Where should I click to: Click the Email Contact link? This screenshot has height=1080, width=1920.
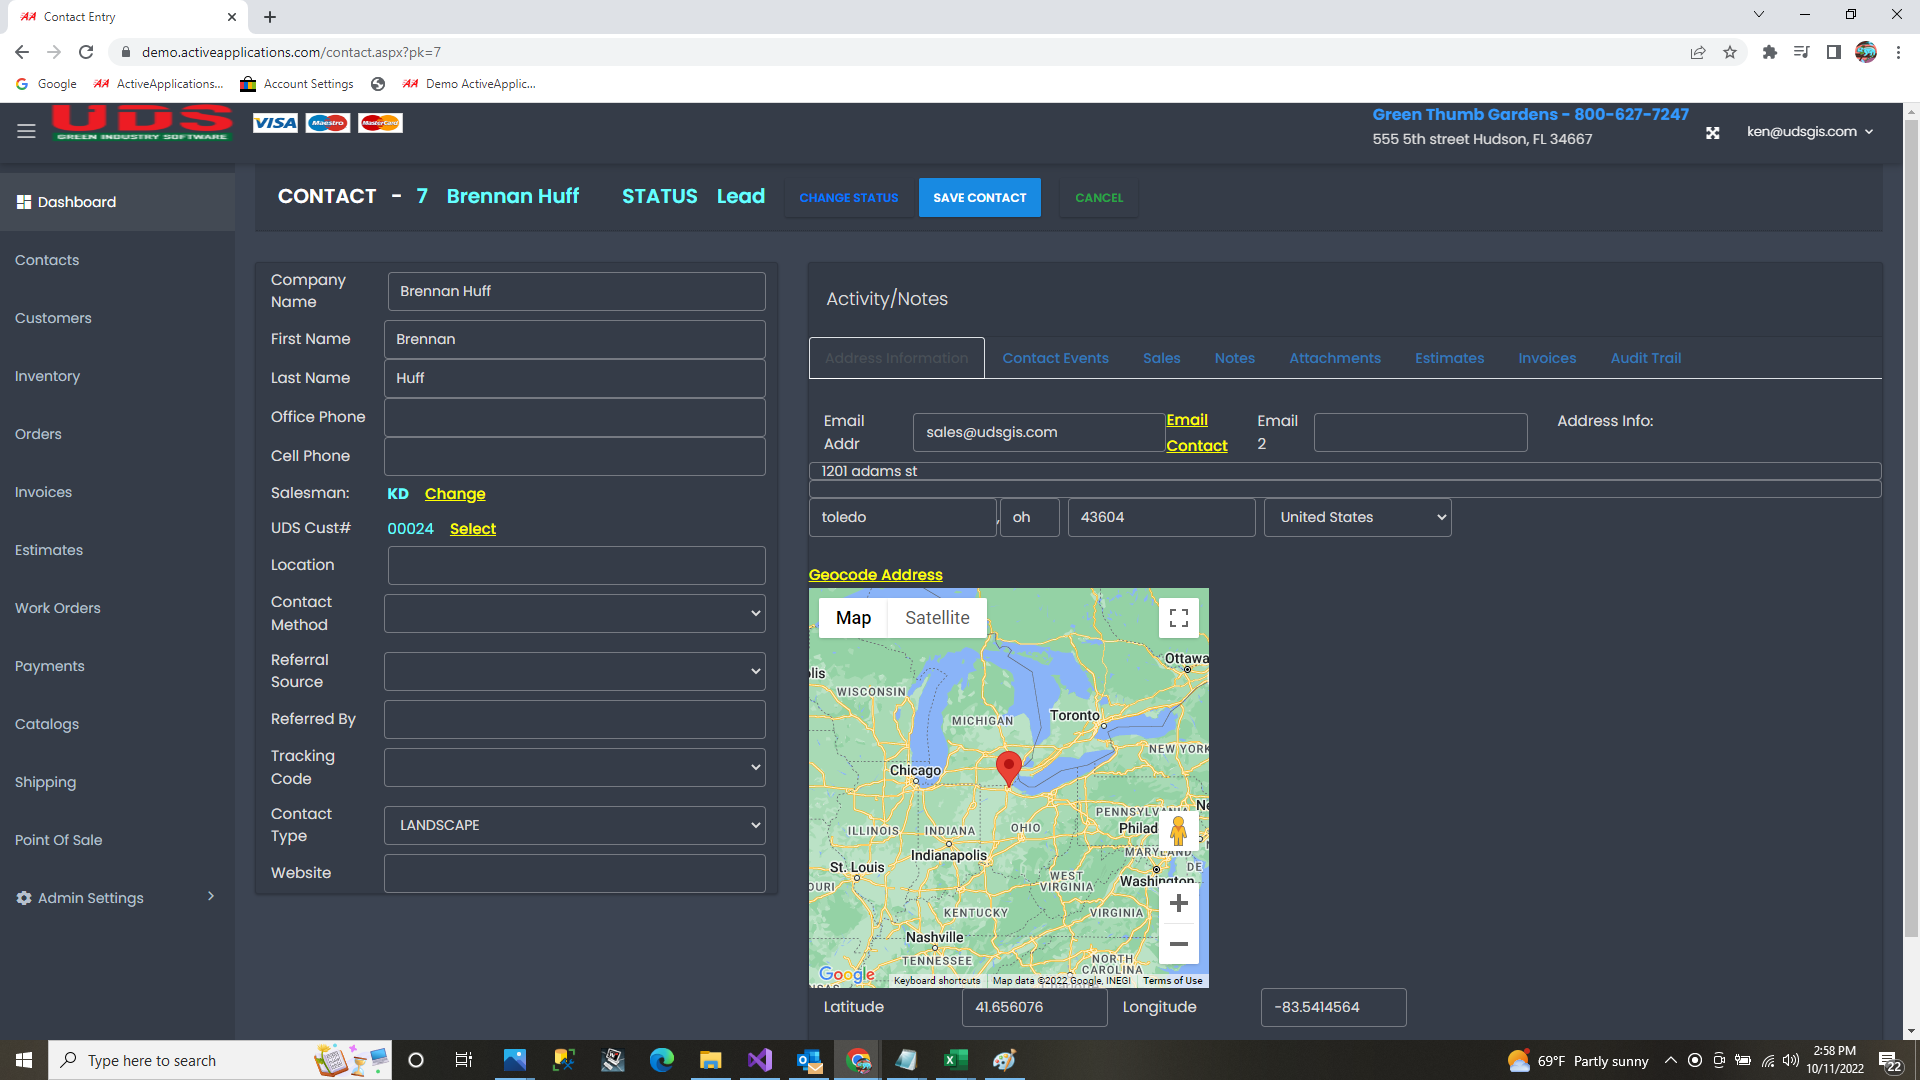pos(1196,433)
